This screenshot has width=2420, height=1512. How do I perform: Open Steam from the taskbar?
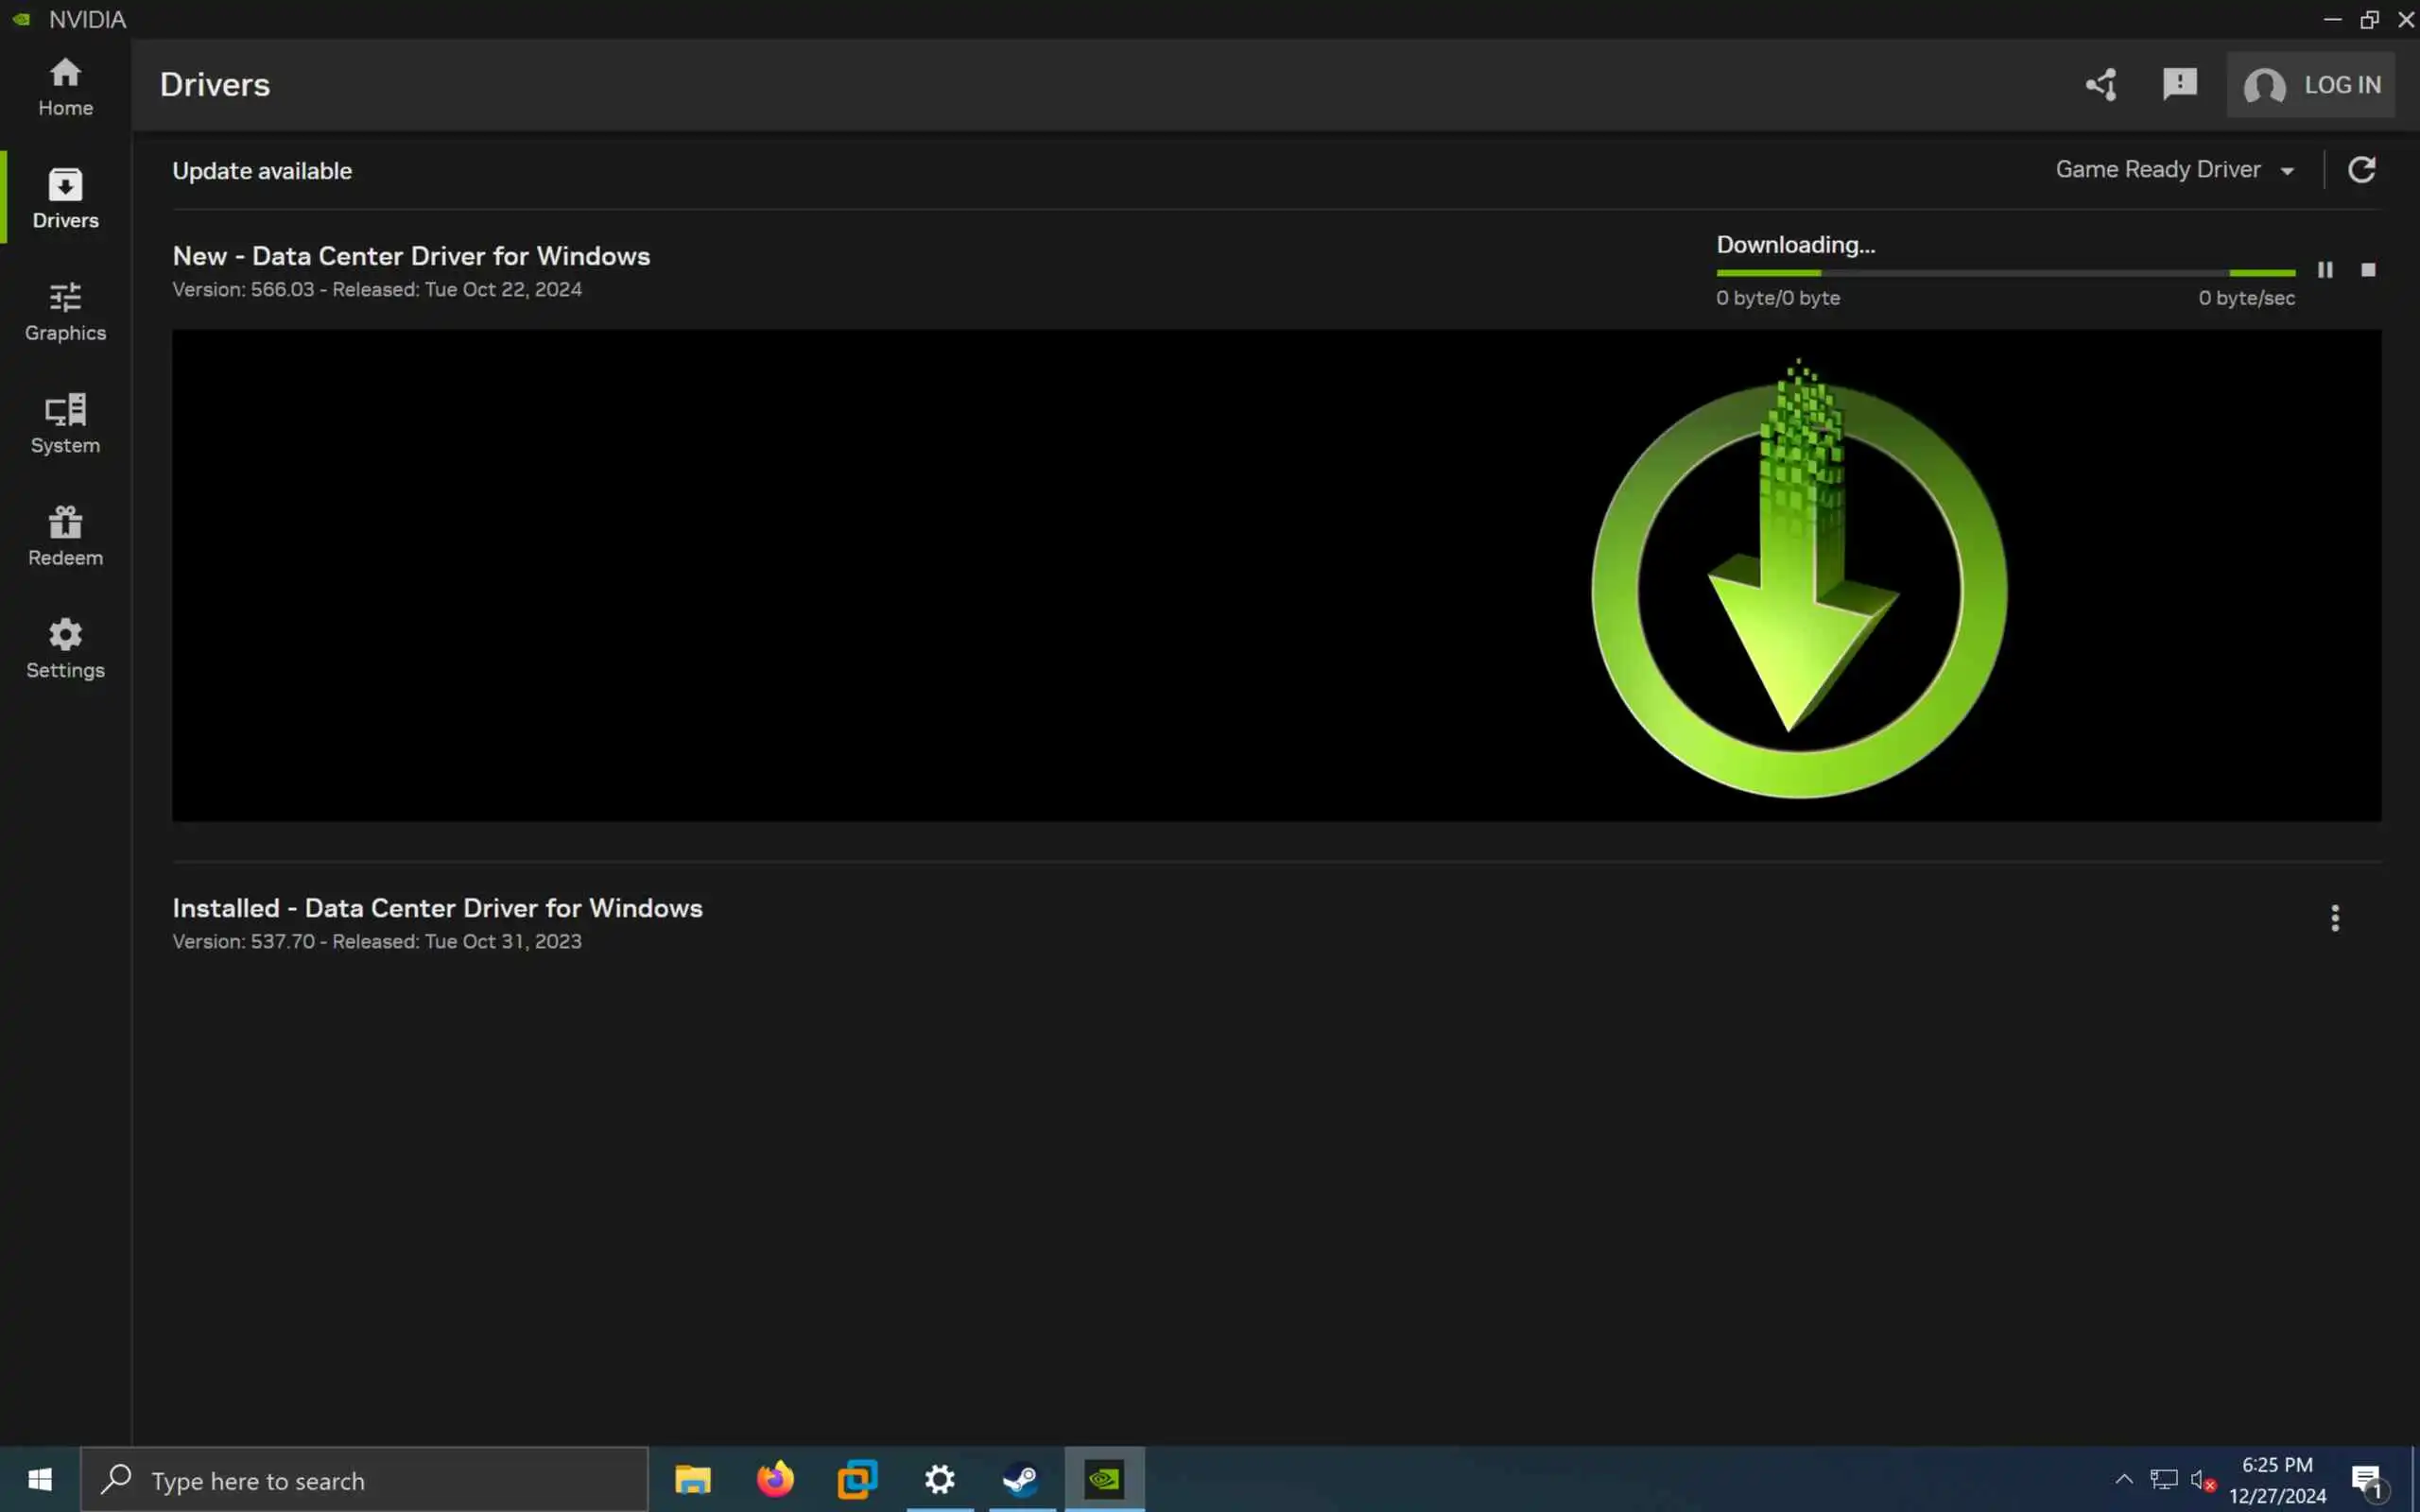coord(1021,1479)
